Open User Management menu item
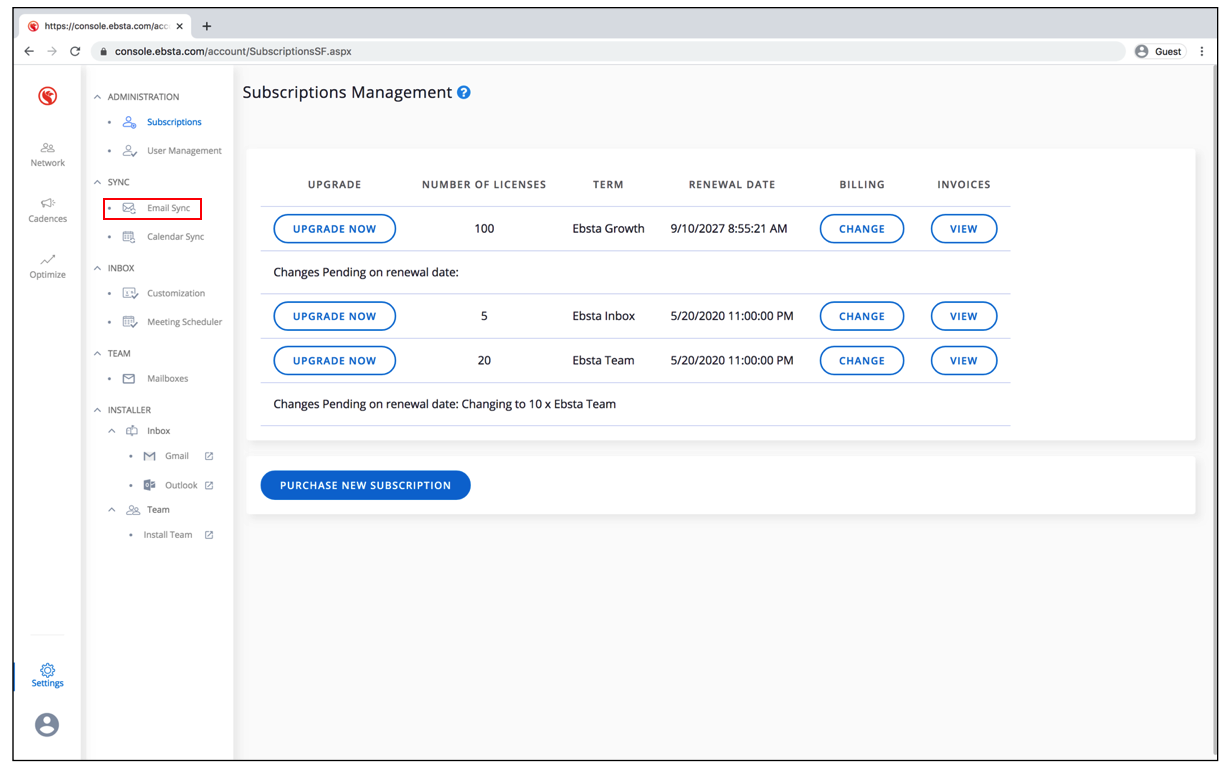This screenshot has height=772, width=1230. pyautogui.click(x=184, y=151)
